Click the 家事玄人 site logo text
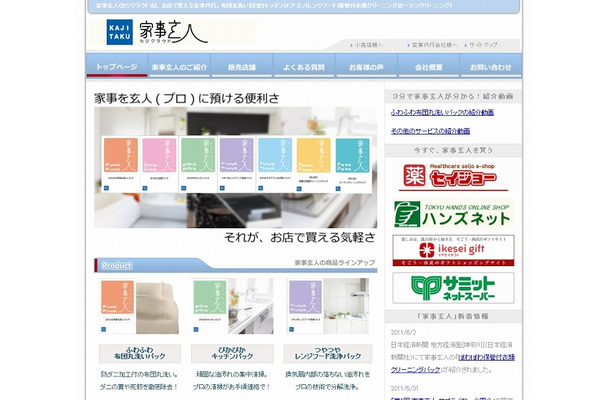This screenshot has height=400, width=610. 173,32
